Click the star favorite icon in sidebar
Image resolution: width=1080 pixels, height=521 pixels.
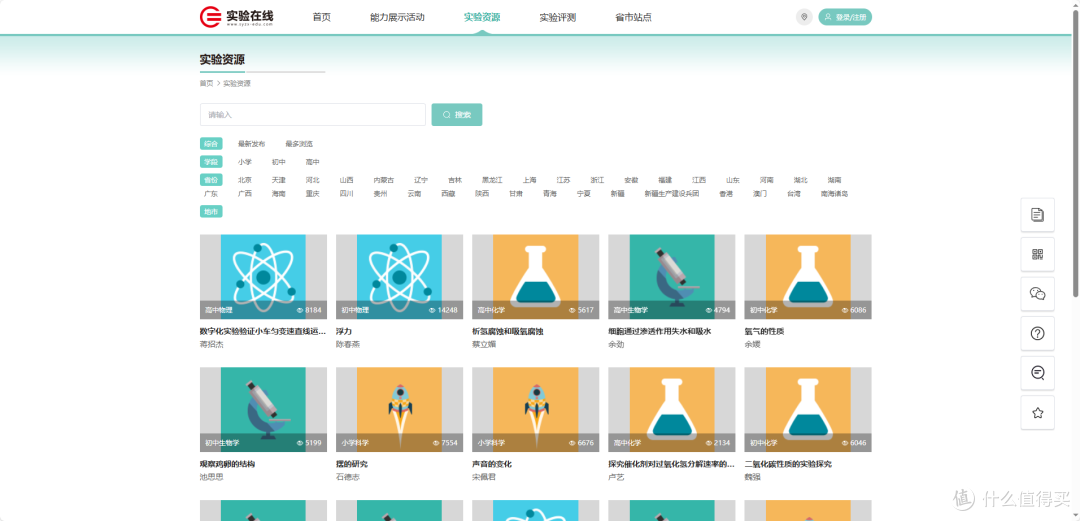click(x=1037, y=413)
